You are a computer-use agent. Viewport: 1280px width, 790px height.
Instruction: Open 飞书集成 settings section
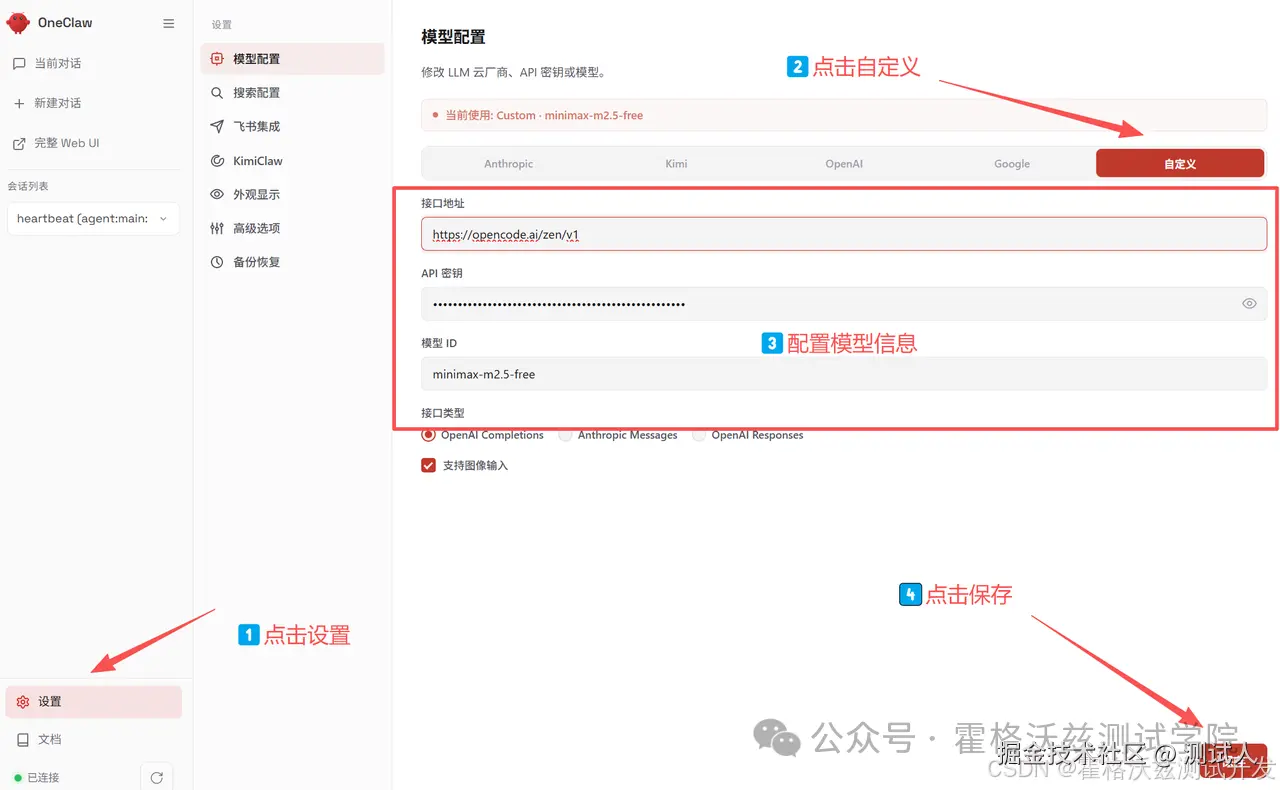point(292,127)
